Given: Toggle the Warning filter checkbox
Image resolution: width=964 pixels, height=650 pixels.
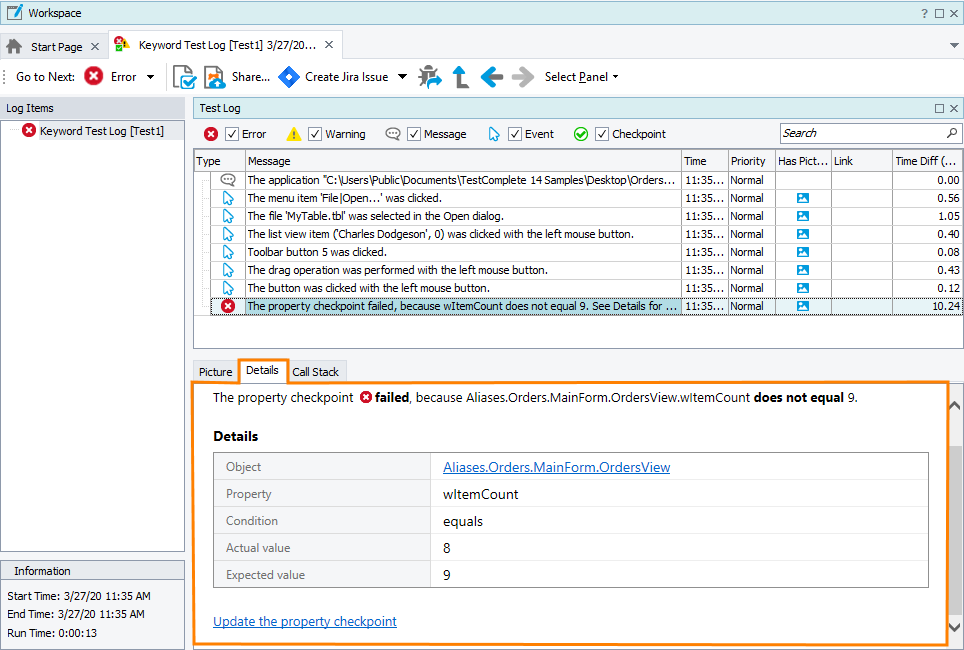Looking at the screenshot, I should 315,134.
